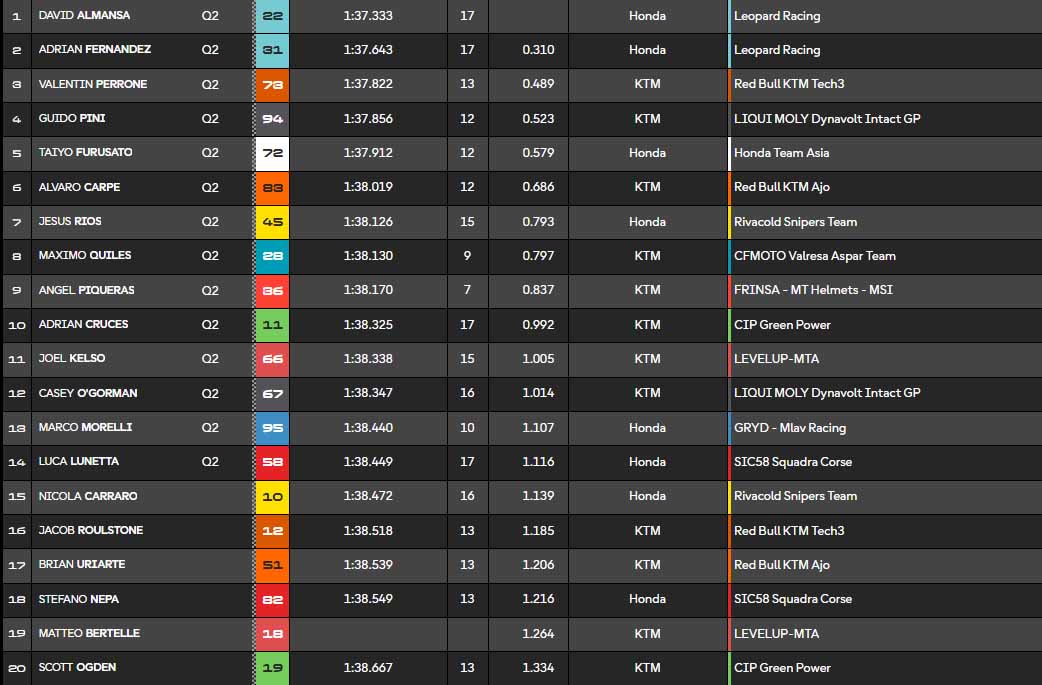Click on Casey O'Gorman's name
Viewport: 1042px width, 685px height.
[88, 393]
